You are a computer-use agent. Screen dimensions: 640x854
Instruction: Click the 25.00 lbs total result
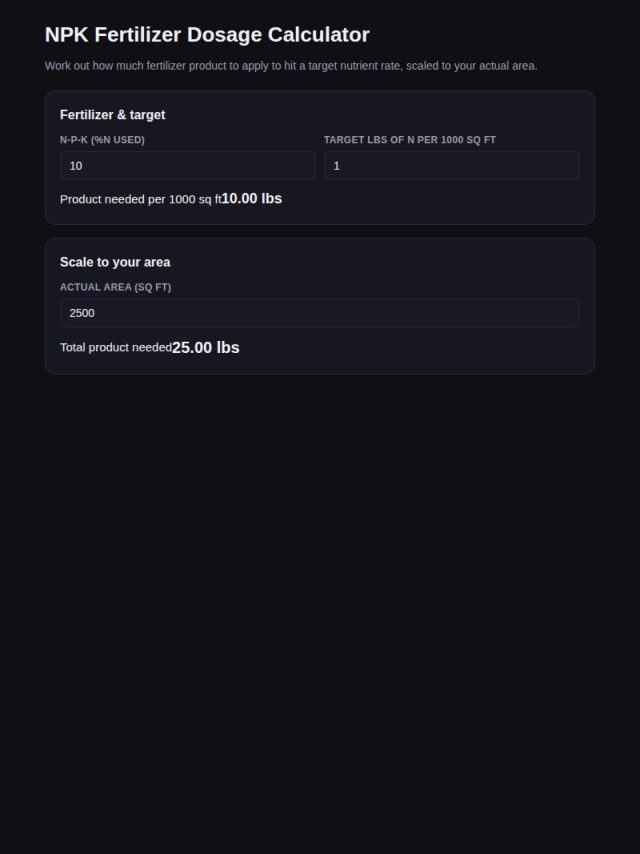click(206, 347)
